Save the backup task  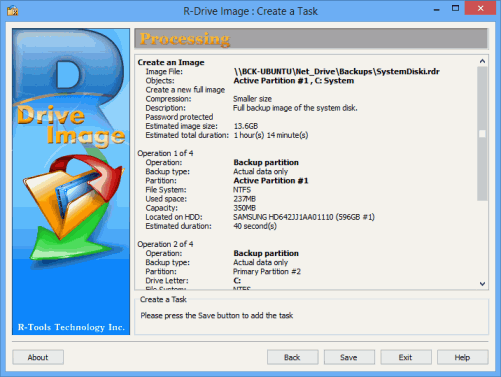click(x=349, y=357)
